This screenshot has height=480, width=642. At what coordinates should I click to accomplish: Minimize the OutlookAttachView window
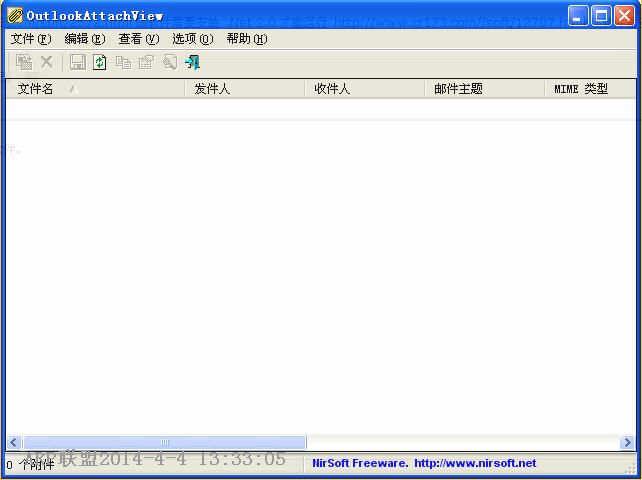point(578,16)
